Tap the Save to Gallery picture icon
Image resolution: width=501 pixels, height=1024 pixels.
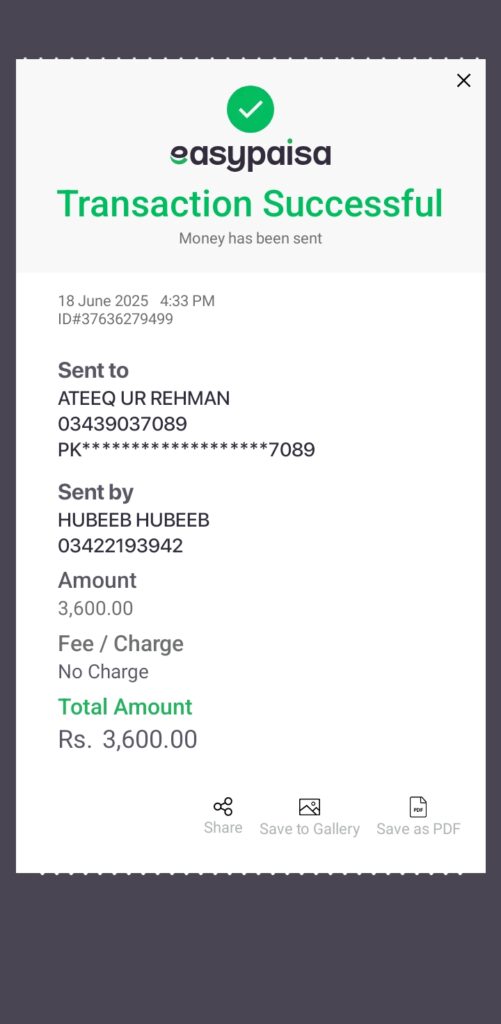coord(309,807)
